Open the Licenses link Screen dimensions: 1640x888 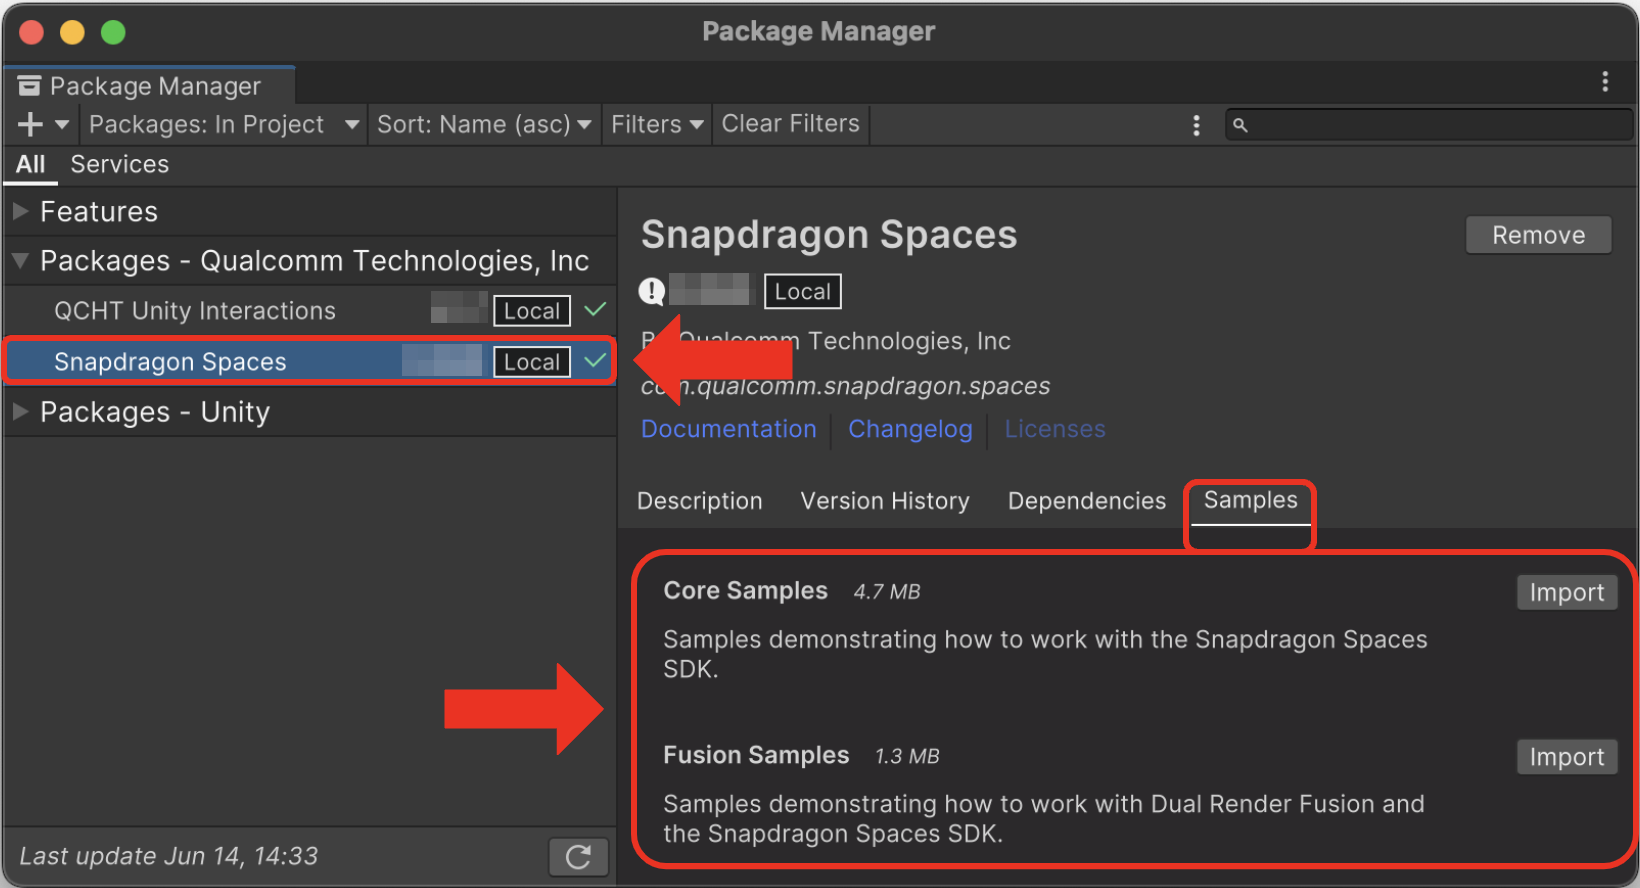click(1055, 429)
